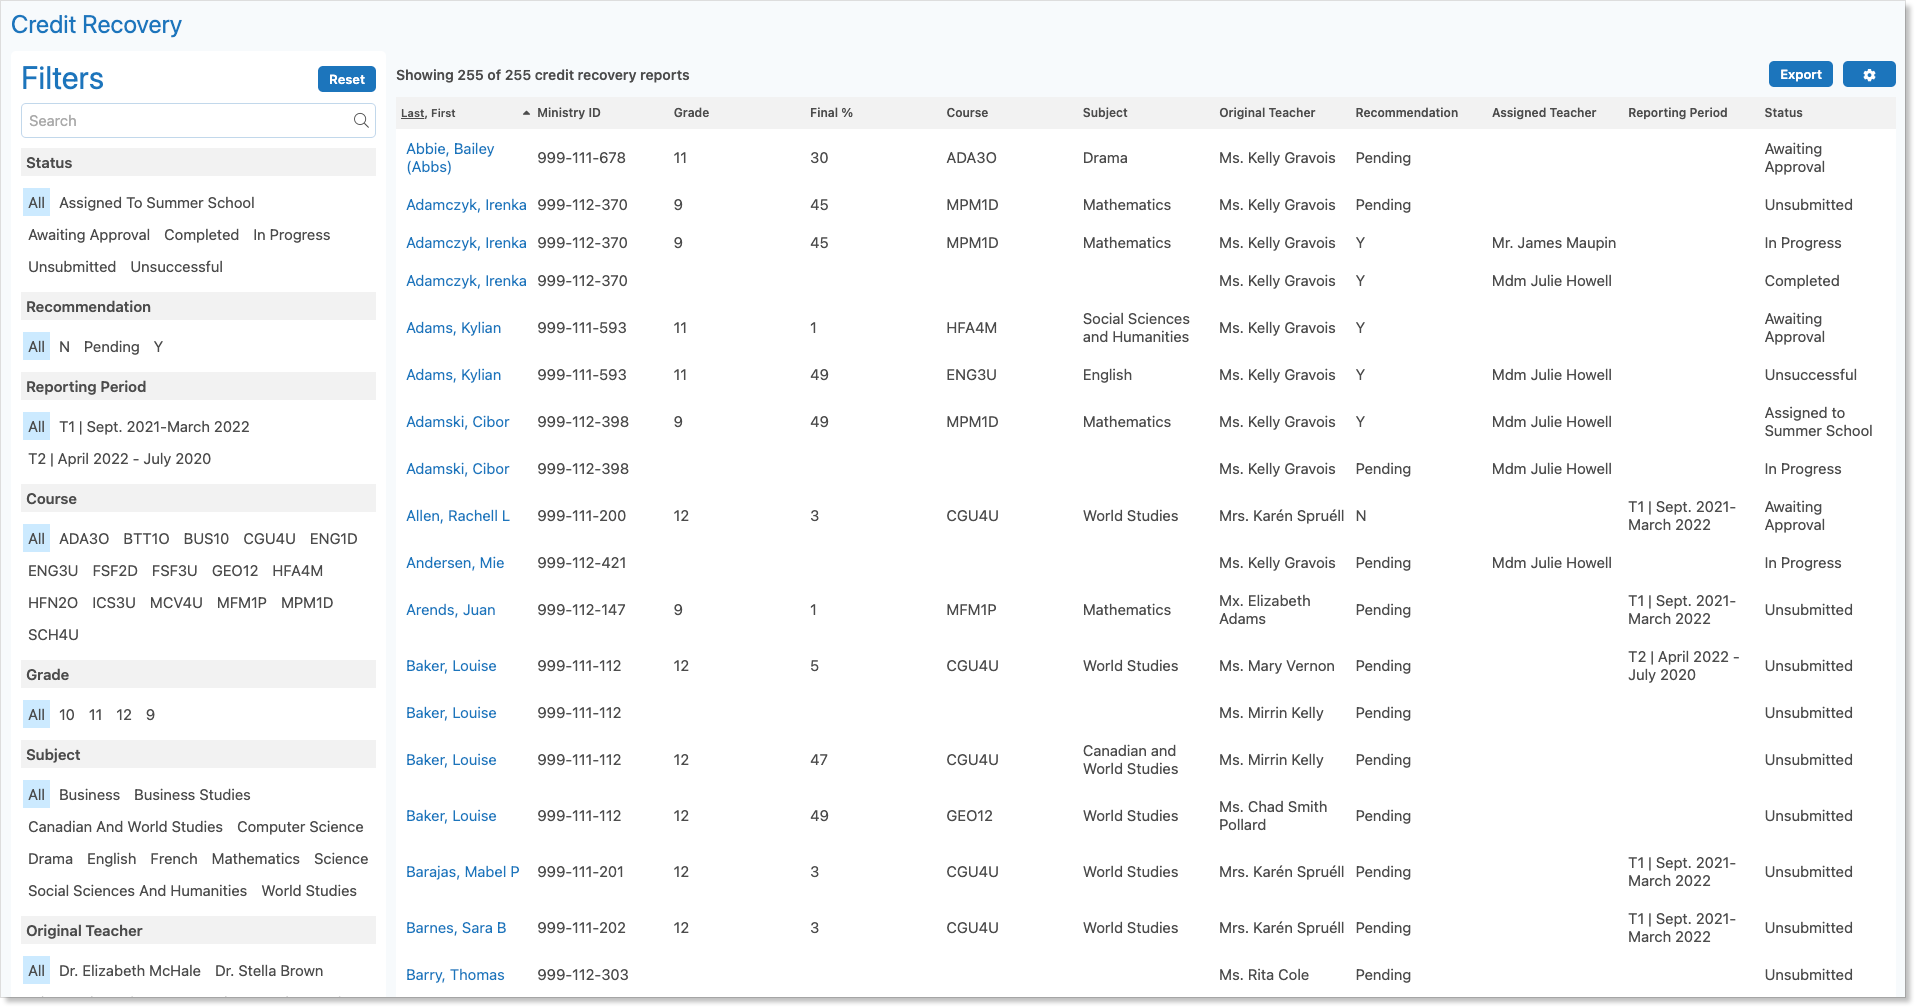Filter status by Unsubmitted
Screen dimensions: 1916x1008
[x=72, y=267]
